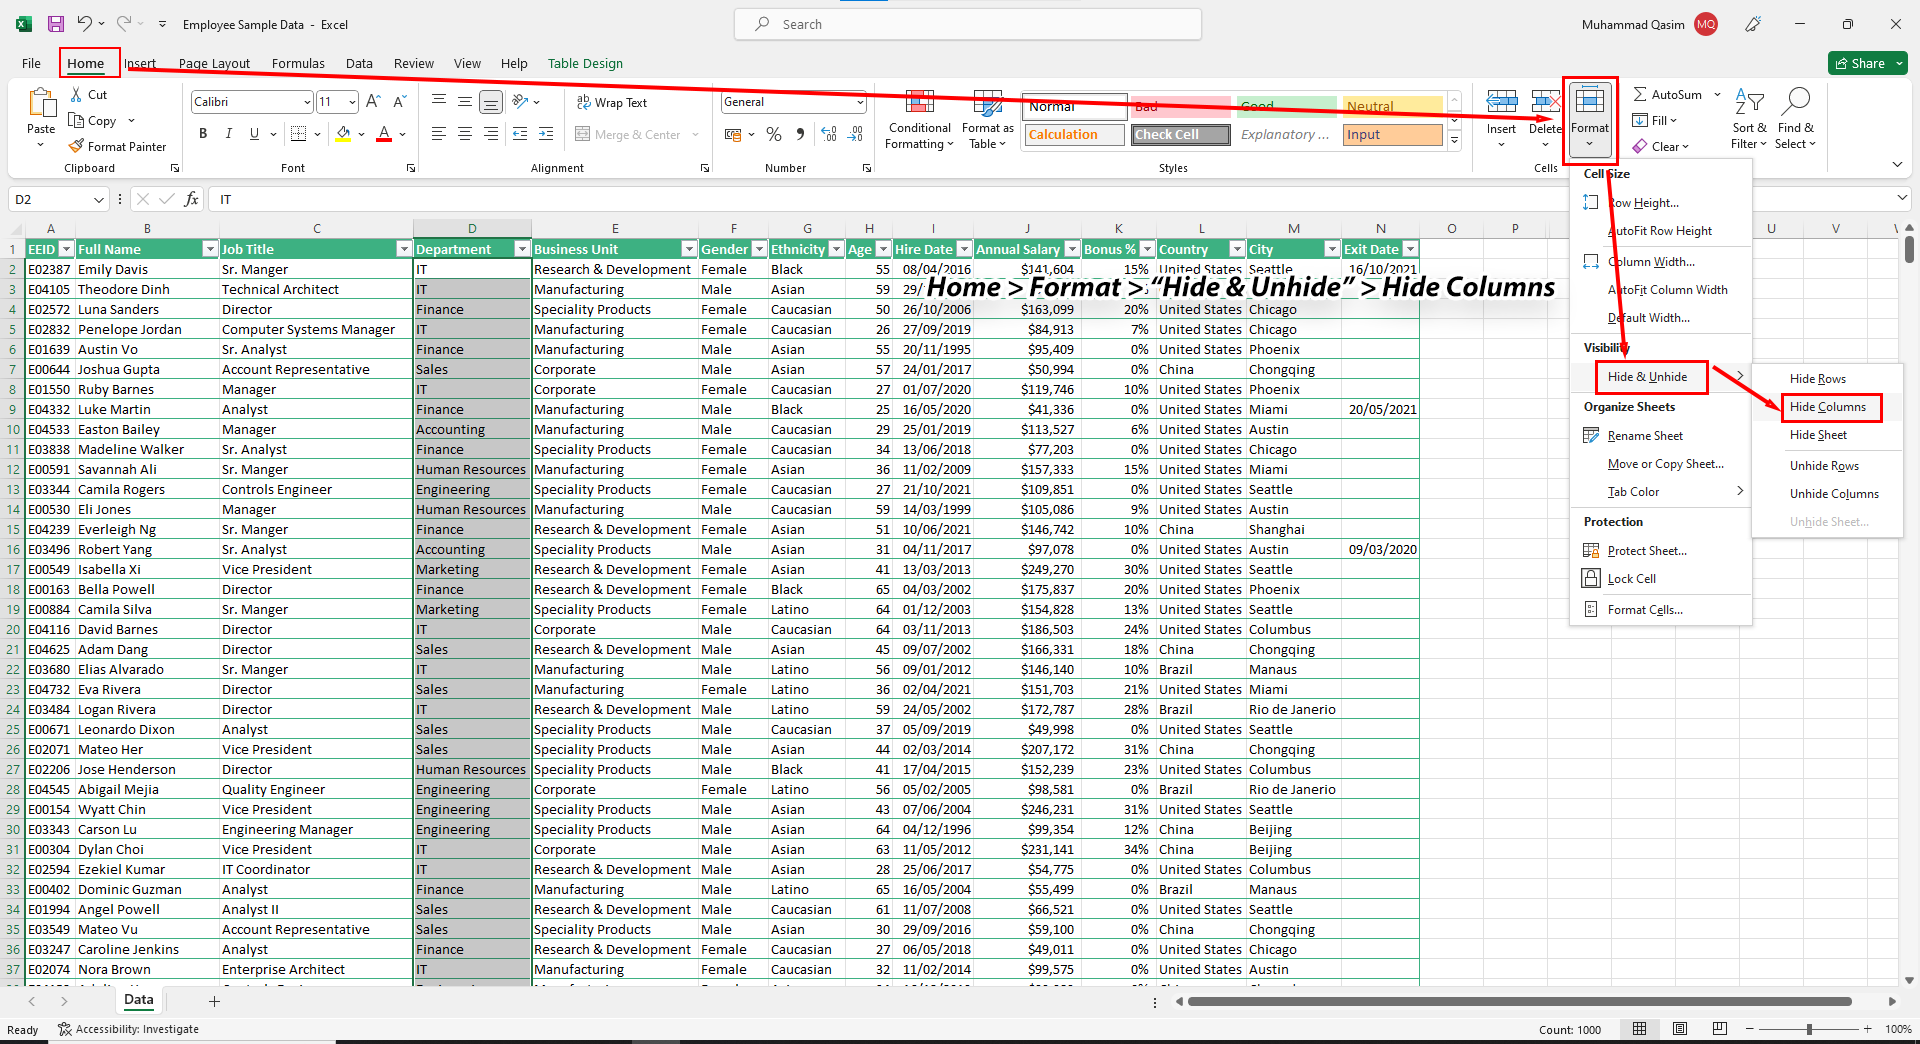Viewport: 1920px width, 1044px height.
Task: Open the Department column filter dropdown
Action: (521, 248)
